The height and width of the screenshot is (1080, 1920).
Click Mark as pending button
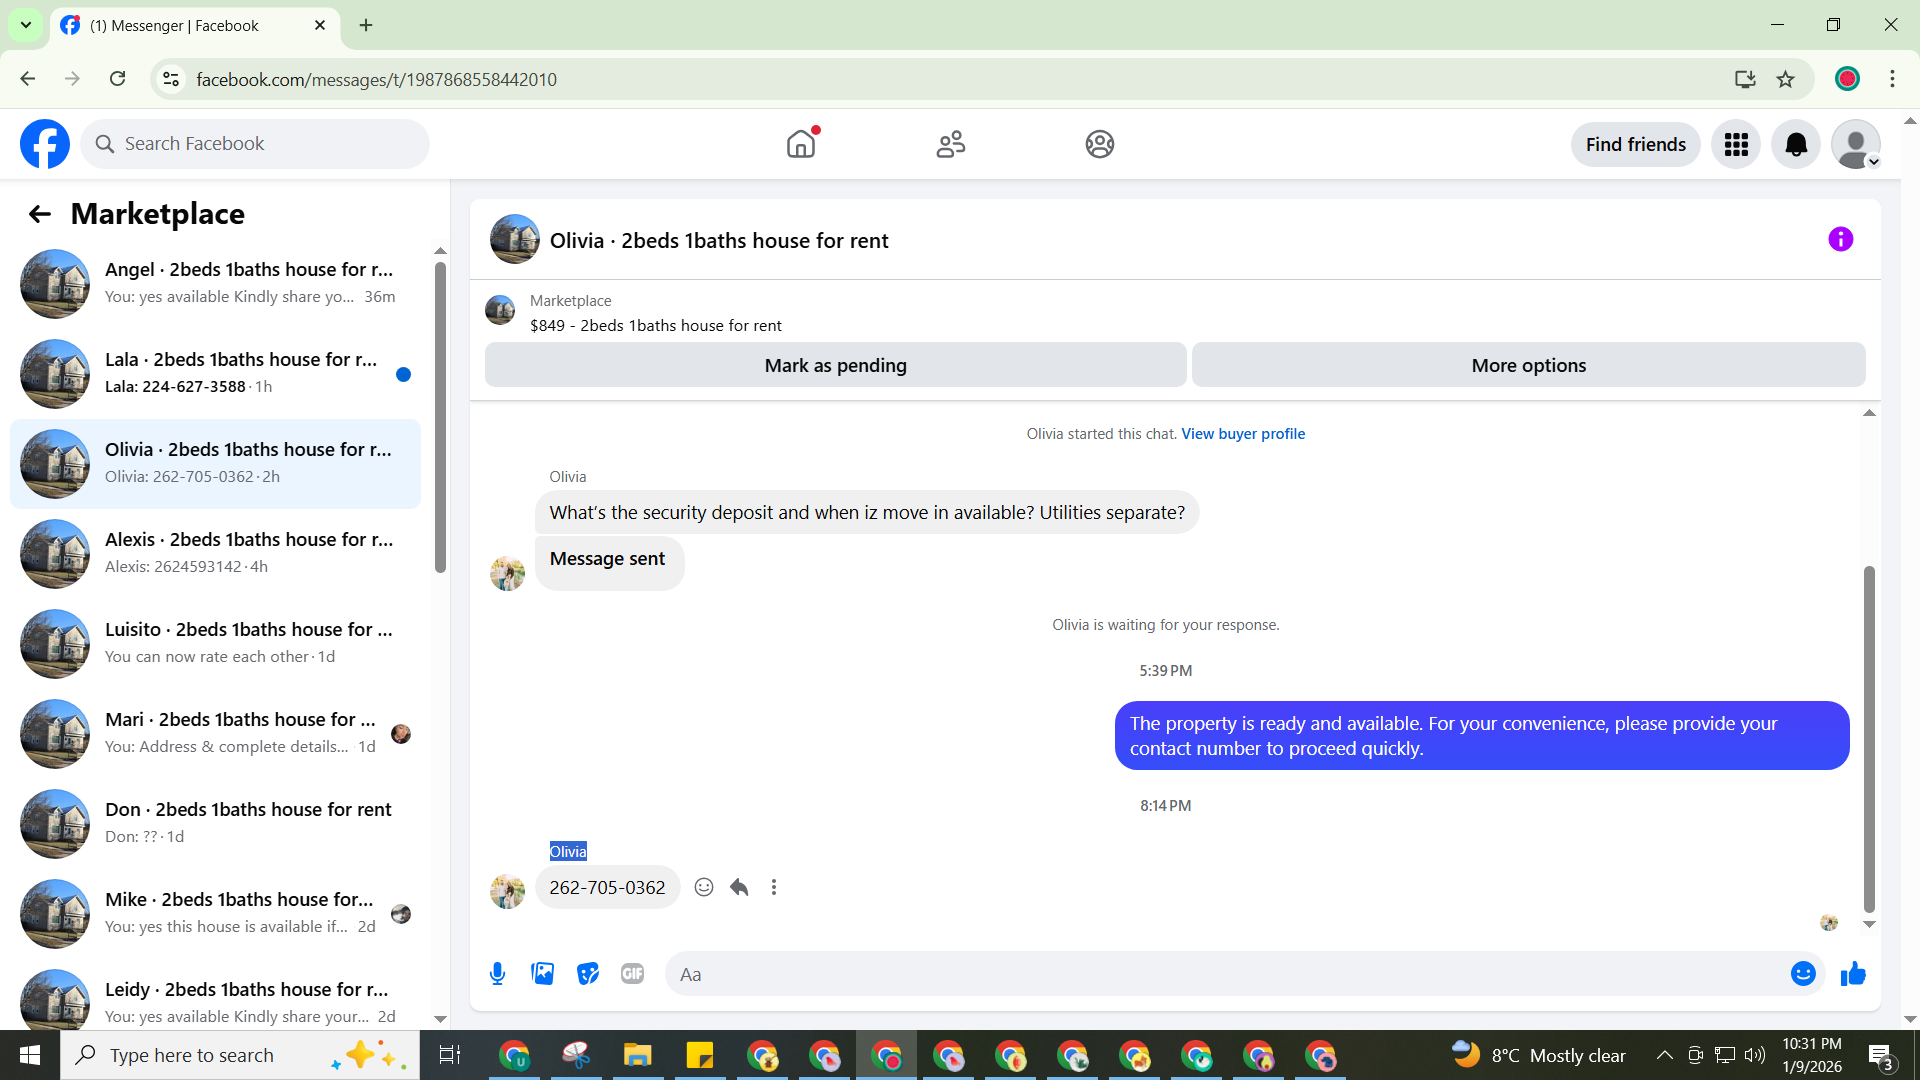click(x=835, y=366)
